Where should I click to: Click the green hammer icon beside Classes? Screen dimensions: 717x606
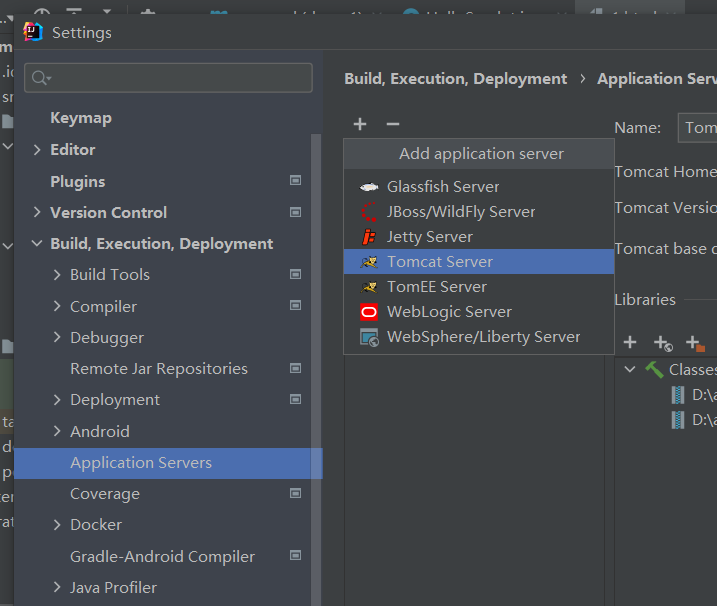(654, 369)
